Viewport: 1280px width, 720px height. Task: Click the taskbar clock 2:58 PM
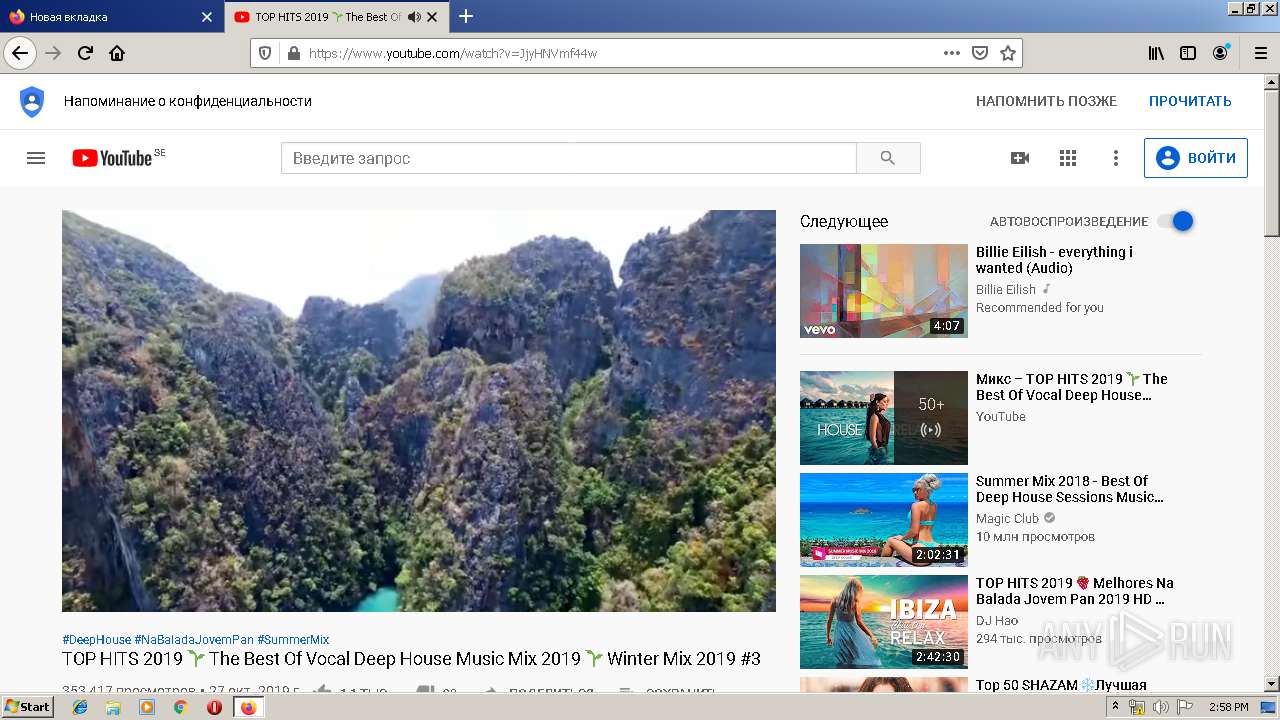click(1229, 707)
